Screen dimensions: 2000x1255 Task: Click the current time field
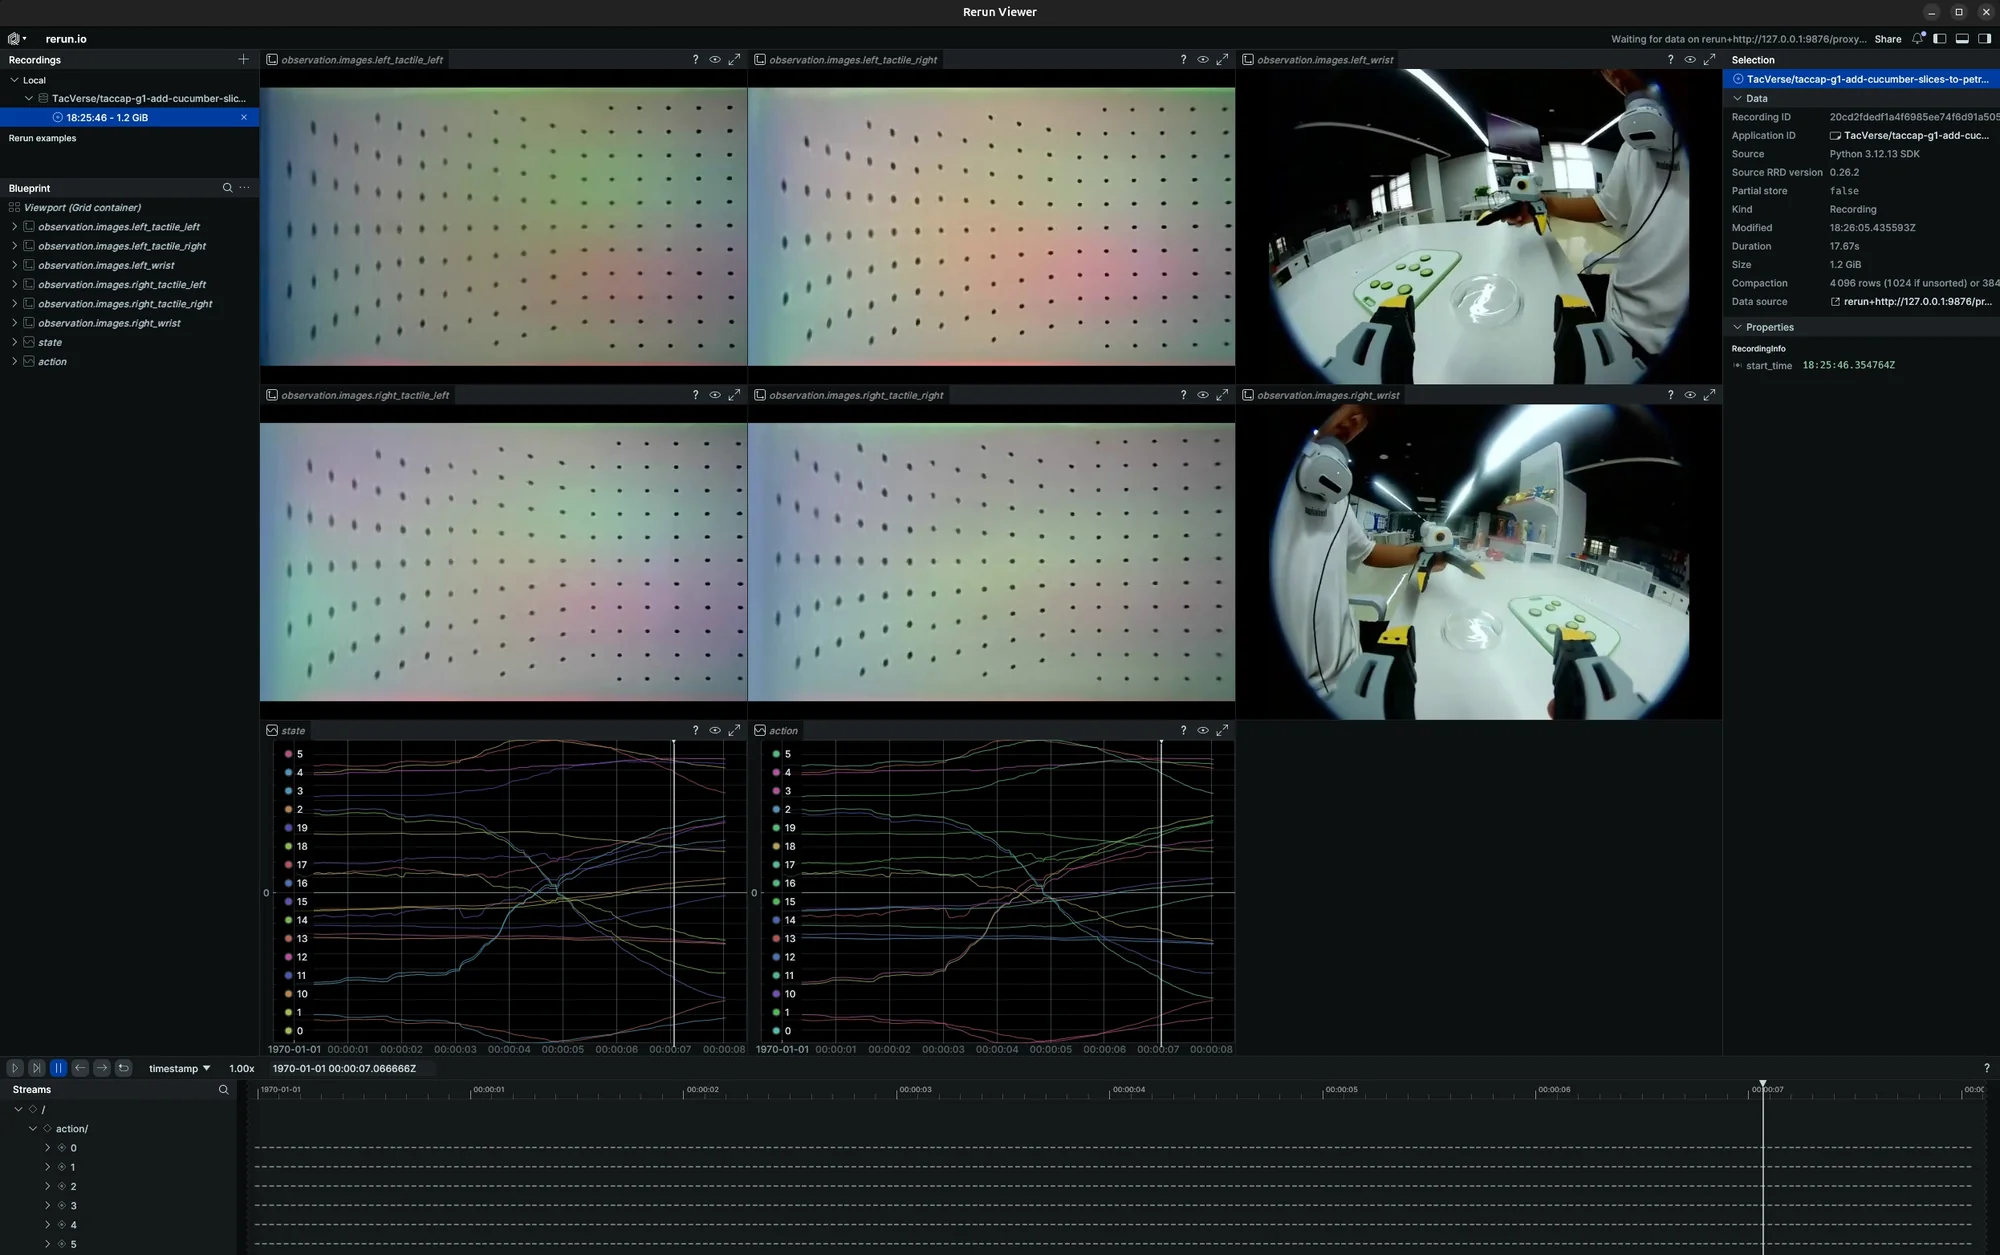pyautogui.click(x=344, y=1069)
